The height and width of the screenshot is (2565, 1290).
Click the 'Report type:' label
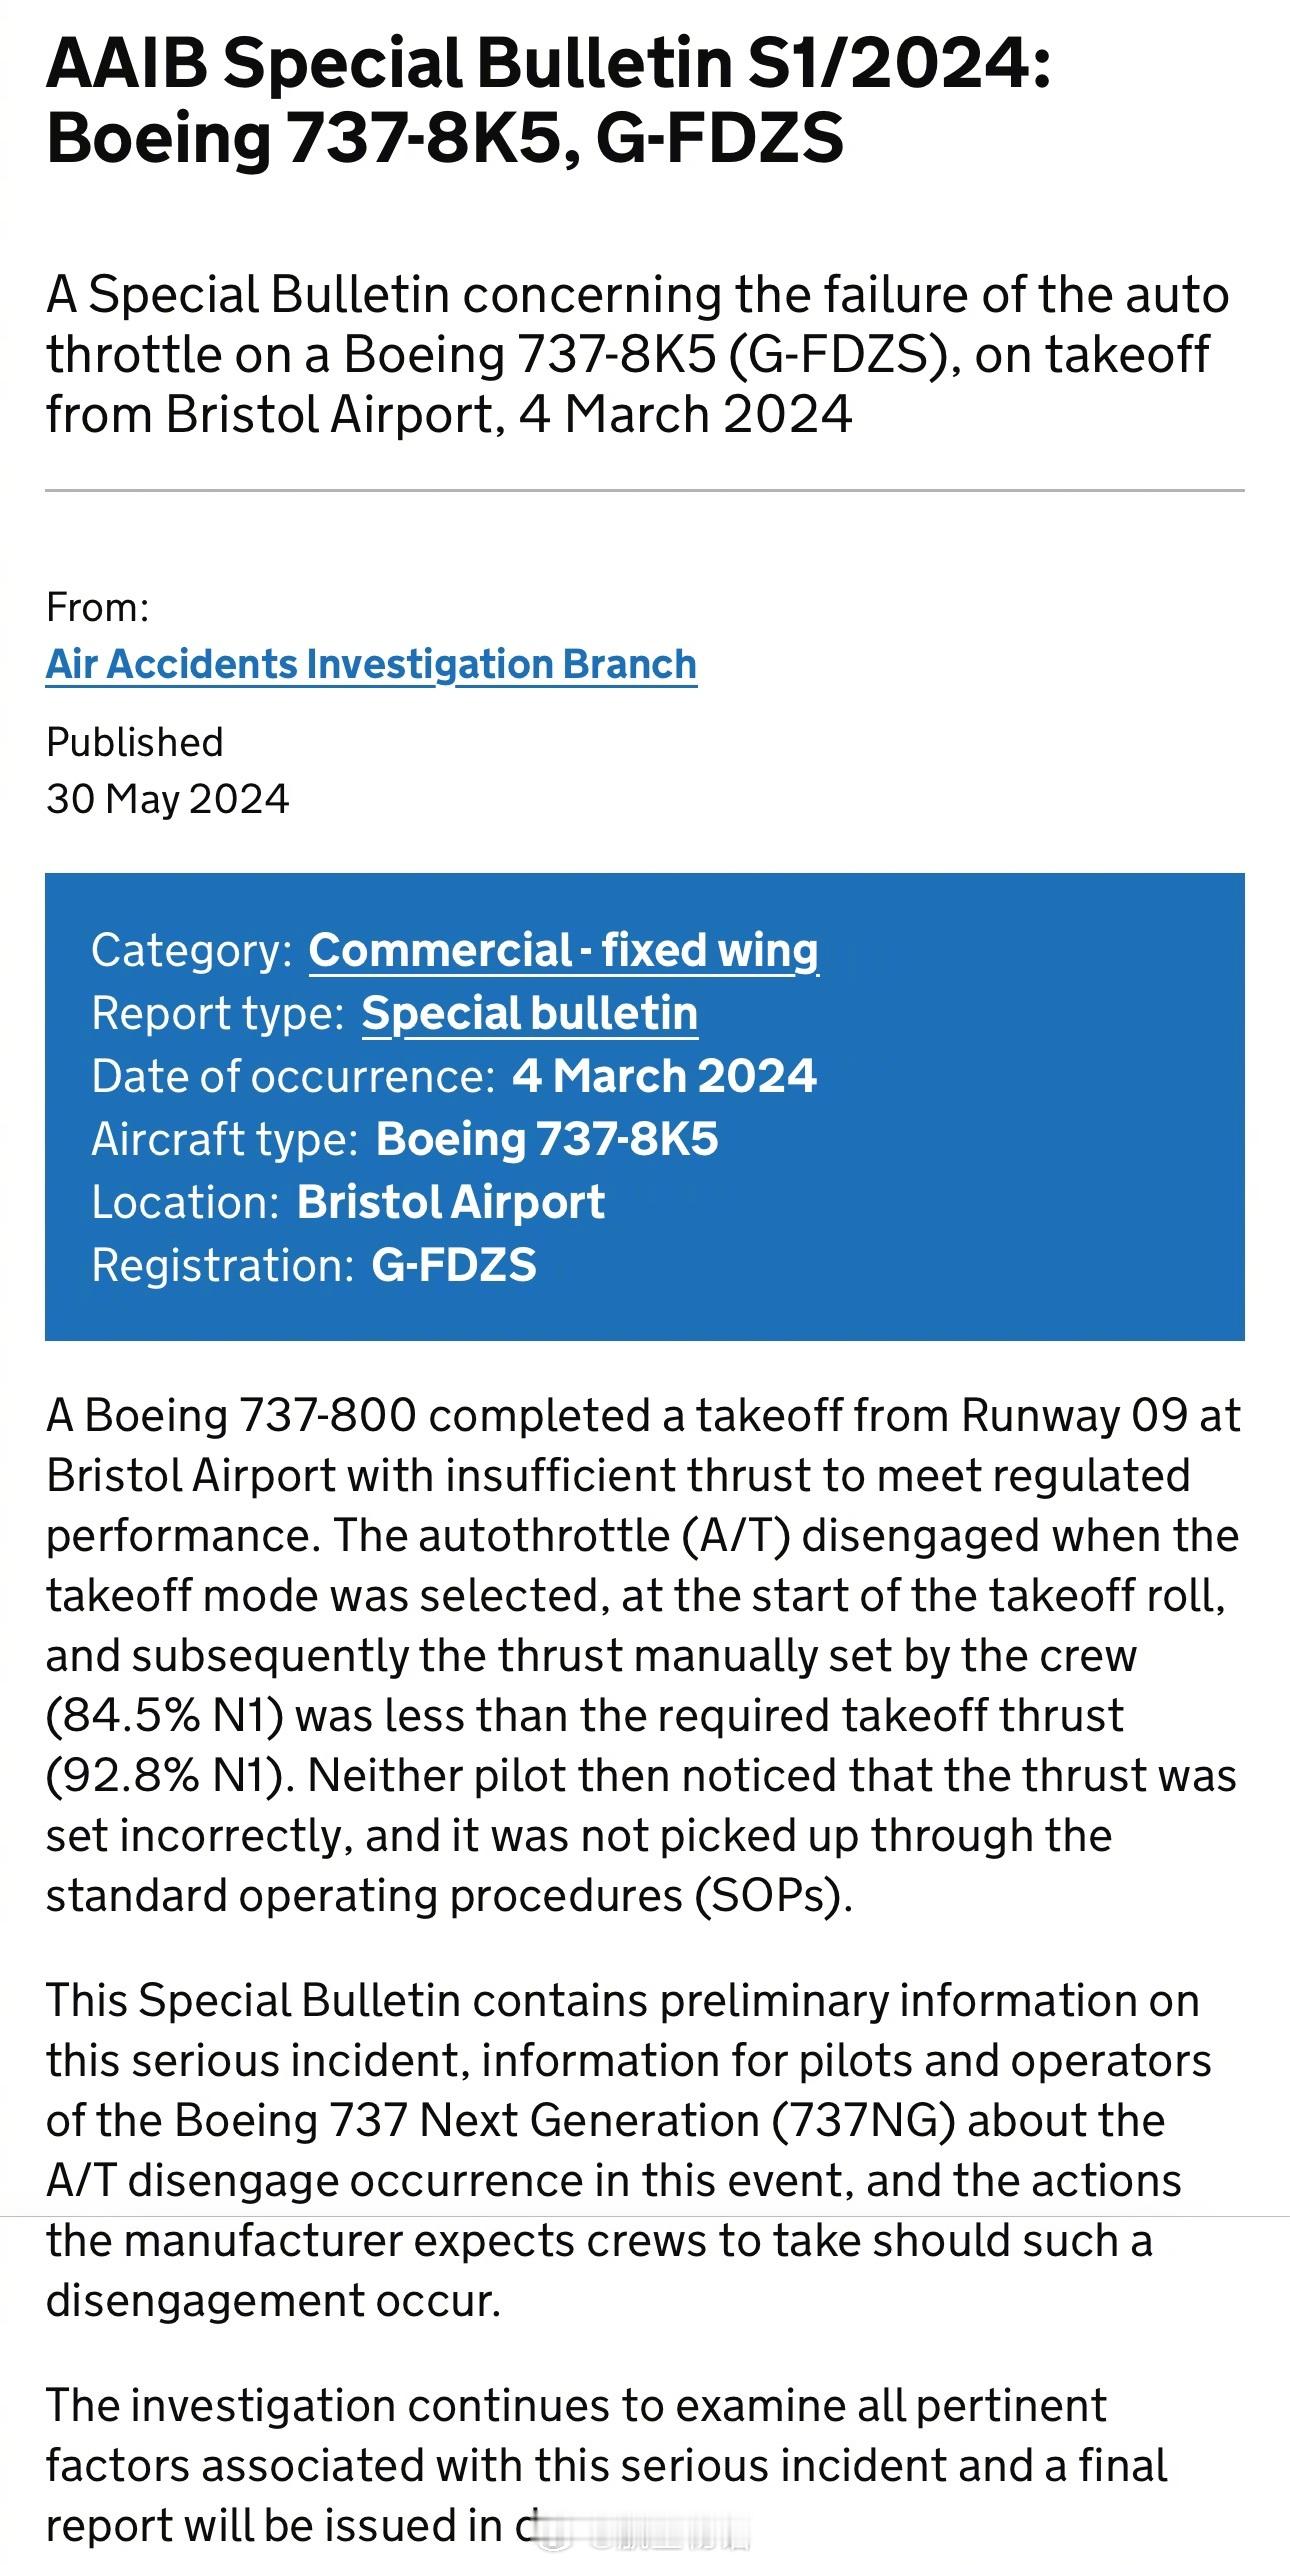click(x=217, y=1014)
